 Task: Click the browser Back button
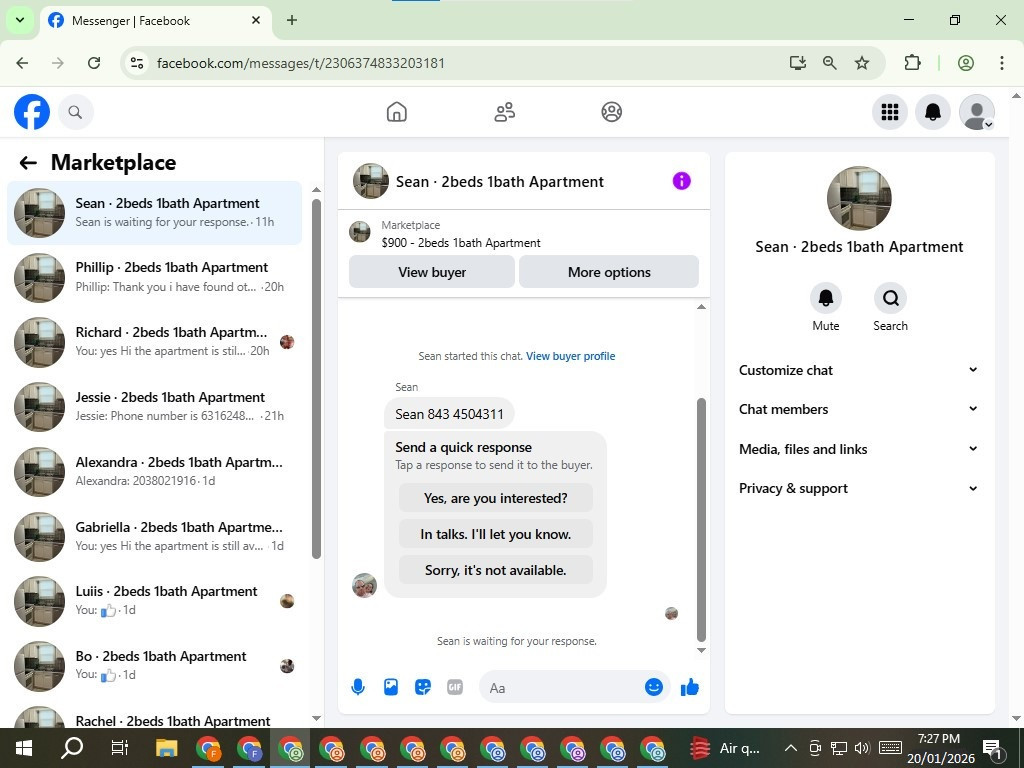click(x=22, y=63)
